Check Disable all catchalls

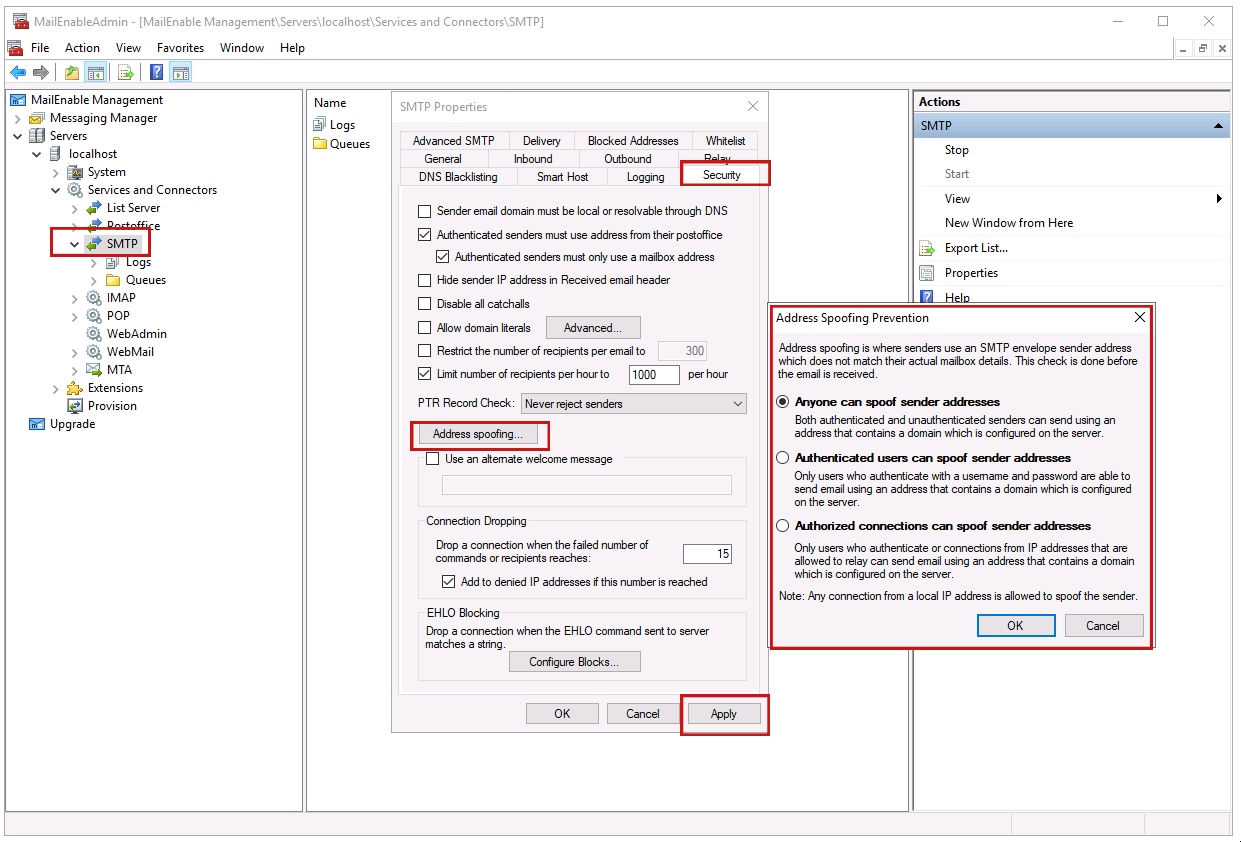tap(425, 304)
